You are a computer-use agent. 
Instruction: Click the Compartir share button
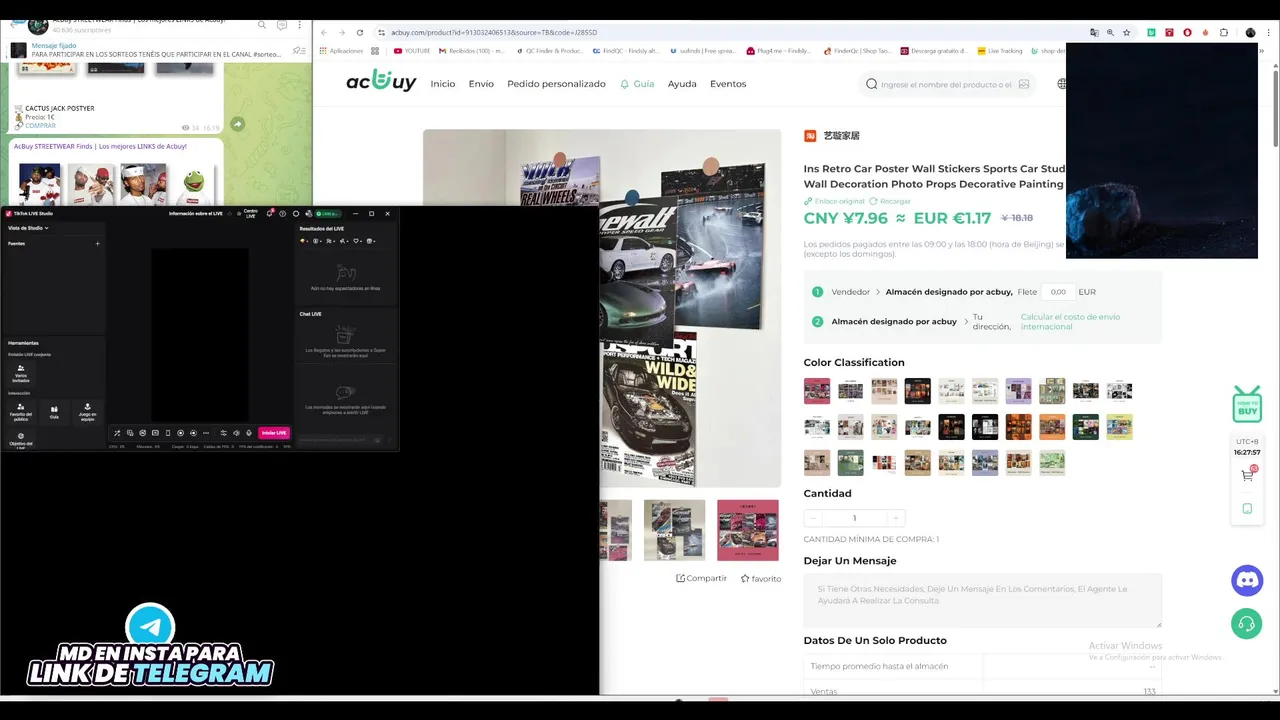(x=702, y=578)
